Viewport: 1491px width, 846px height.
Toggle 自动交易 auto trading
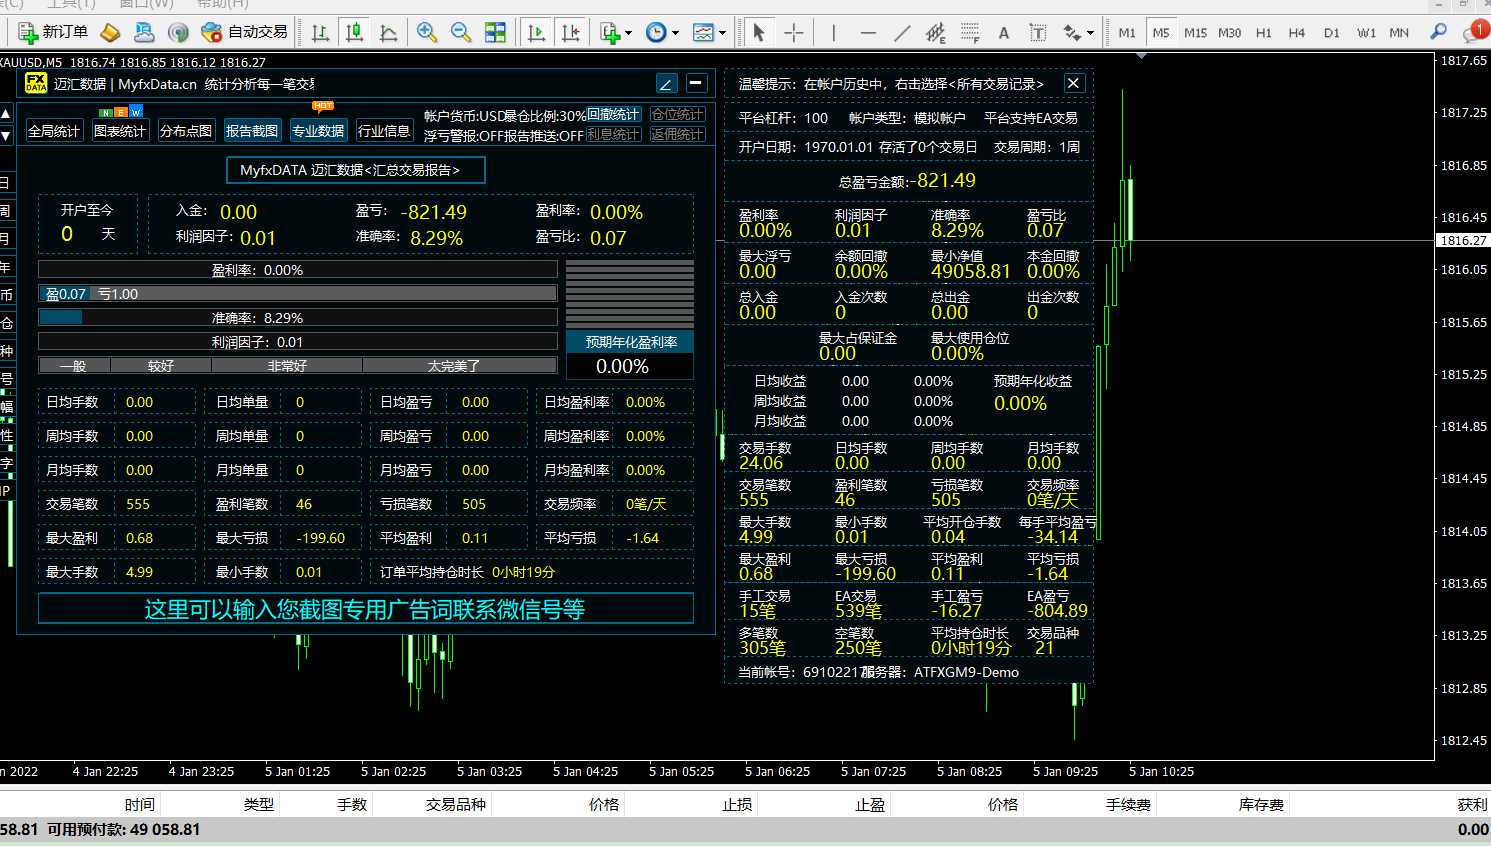tap(244, 32)
